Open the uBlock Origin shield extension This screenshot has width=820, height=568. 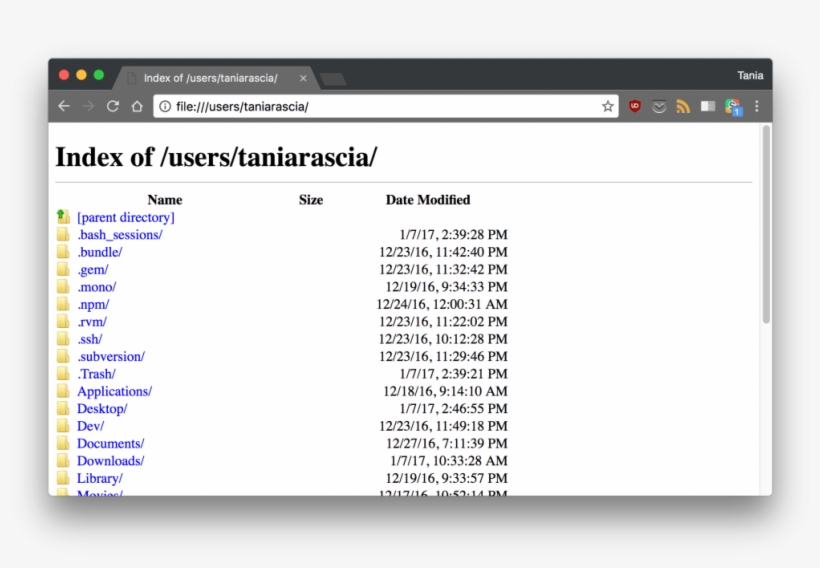click(635, 106)
